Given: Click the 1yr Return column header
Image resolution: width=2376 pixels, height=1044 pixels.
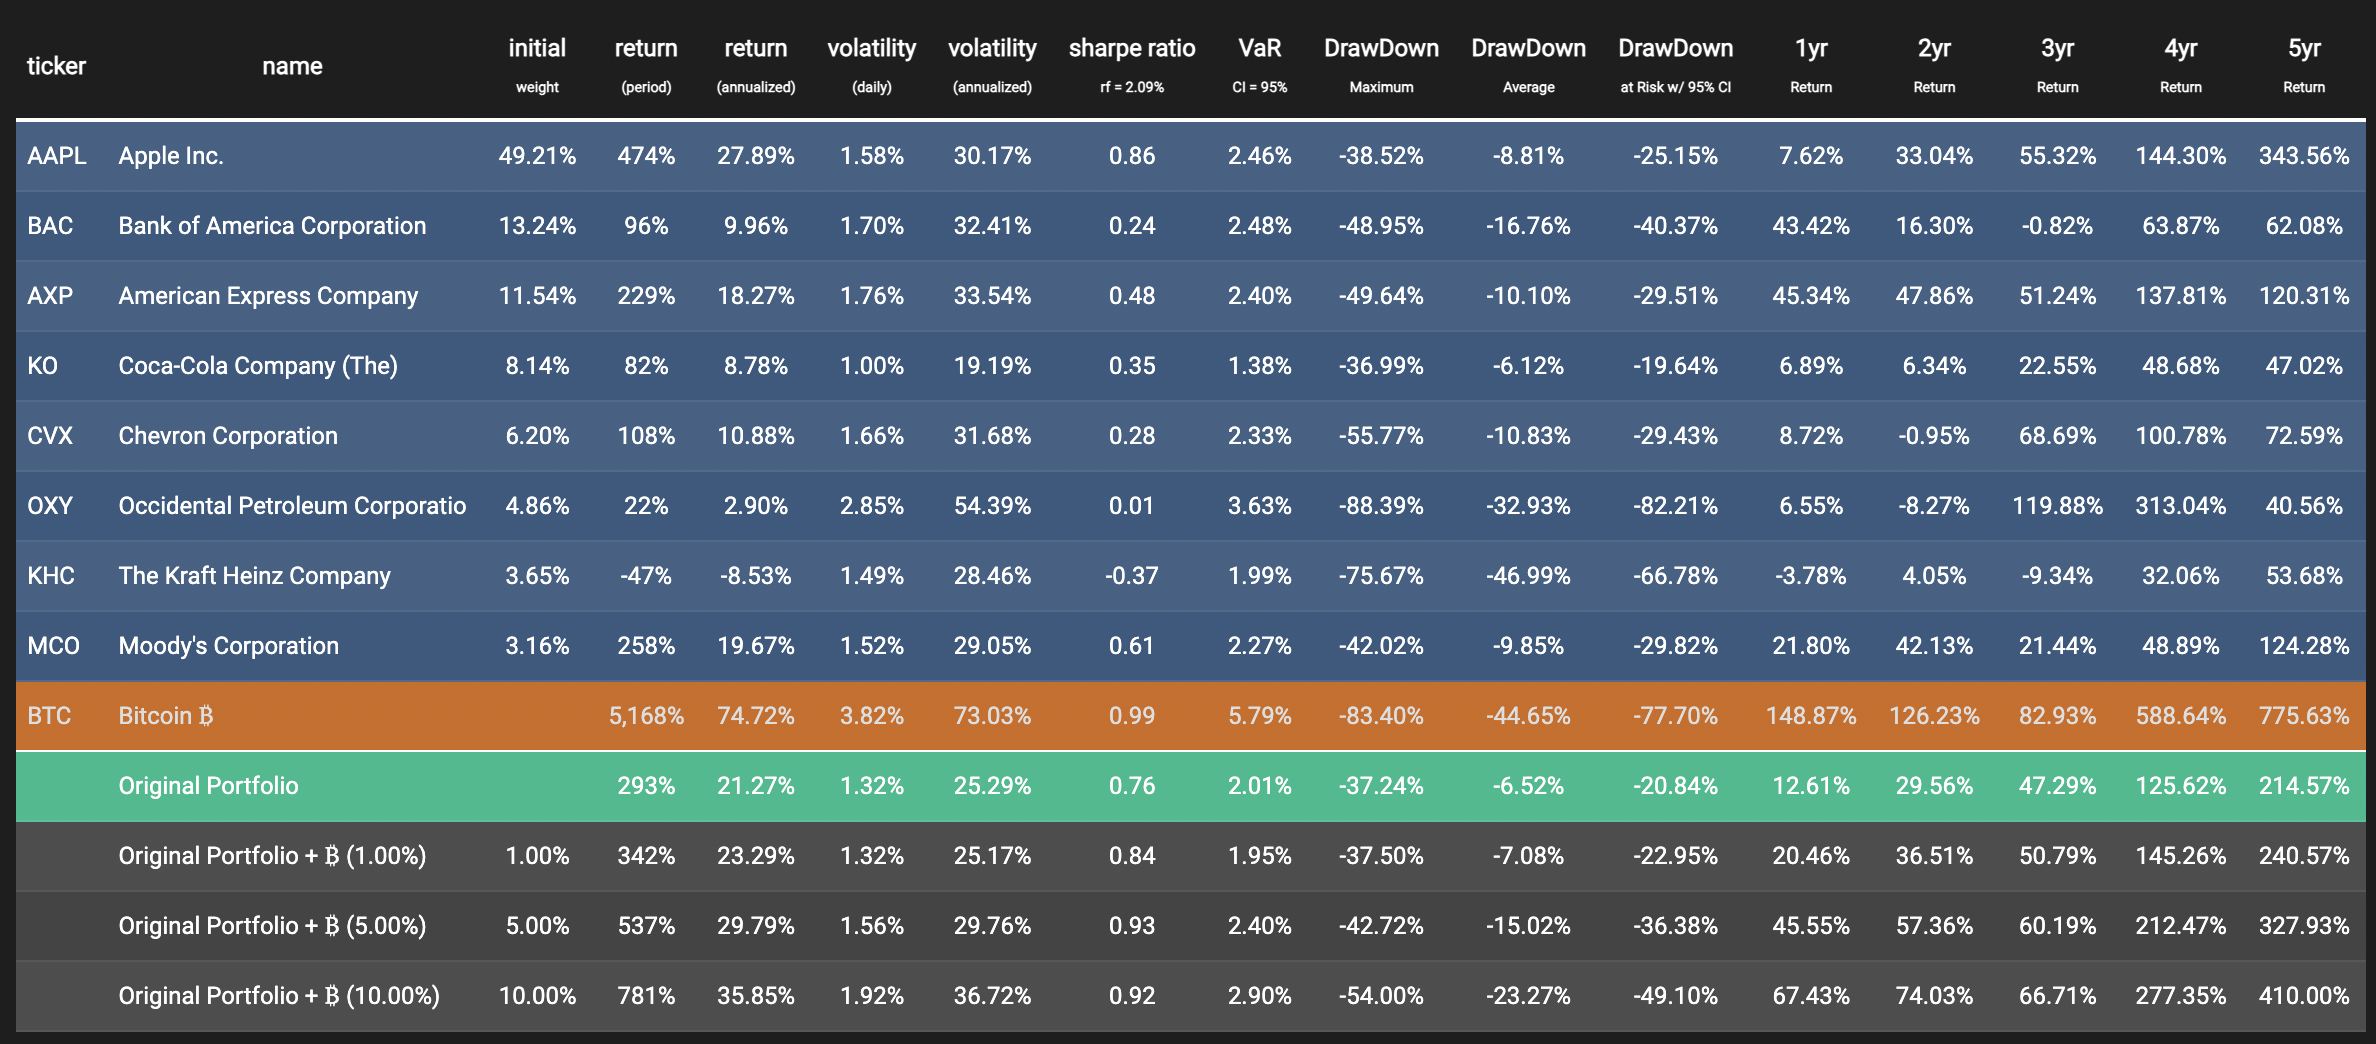Looking at the screenshot, I should [x=1811, y=65].
